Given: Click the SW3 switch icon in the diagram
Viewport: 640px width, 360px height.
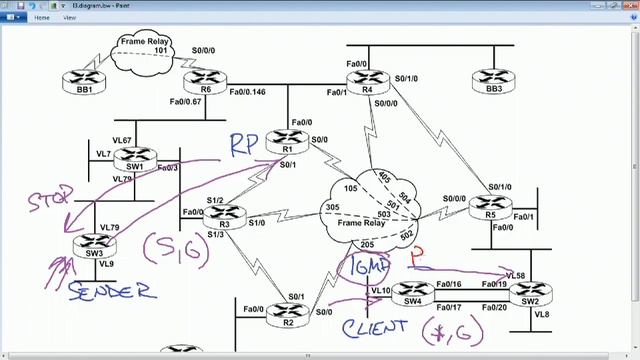Looking at the screenshot, I should [x=95, y=246].
